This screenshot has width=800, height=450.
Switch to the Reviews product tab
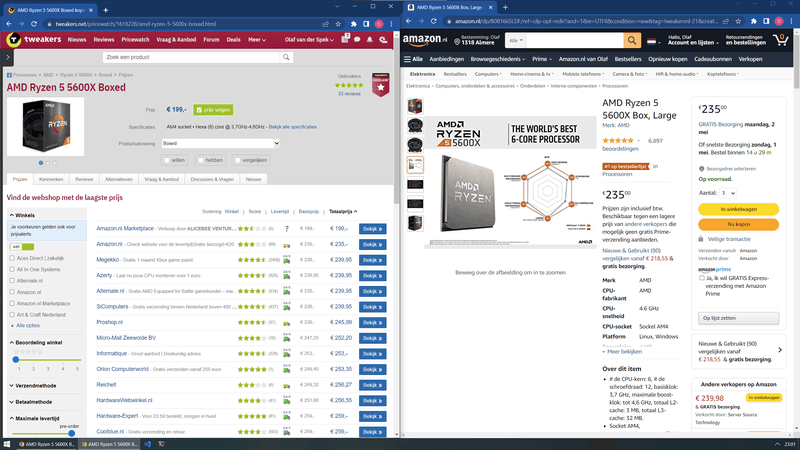[84, 179]
